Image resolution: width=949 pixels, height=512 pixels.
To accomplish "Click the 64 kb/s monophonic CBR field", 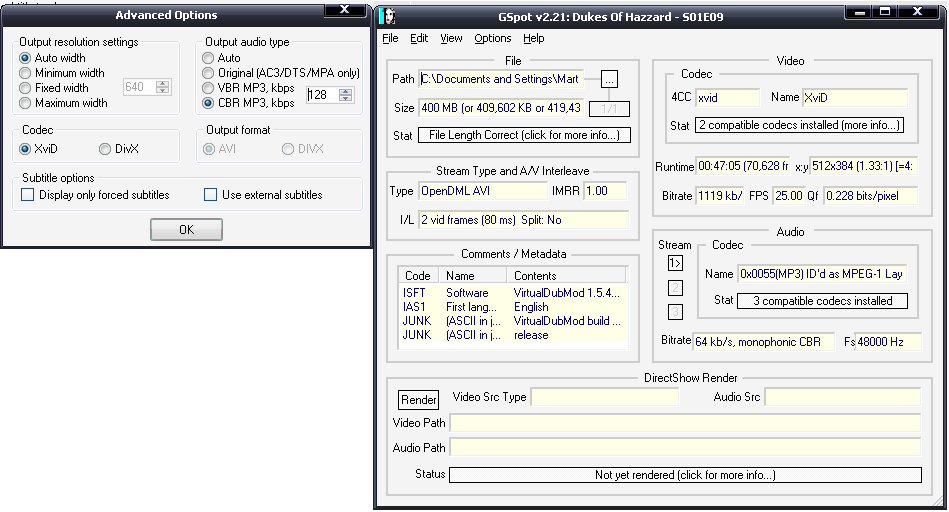I will [x=764, y=342].
